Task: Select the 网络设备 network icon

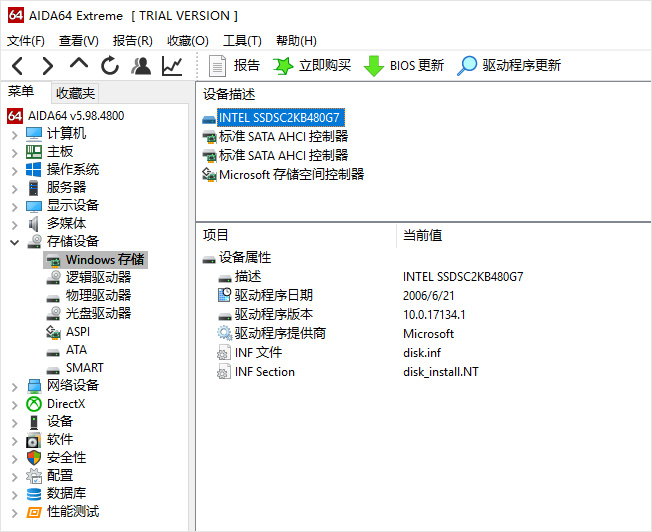Action: pos(34,386)
